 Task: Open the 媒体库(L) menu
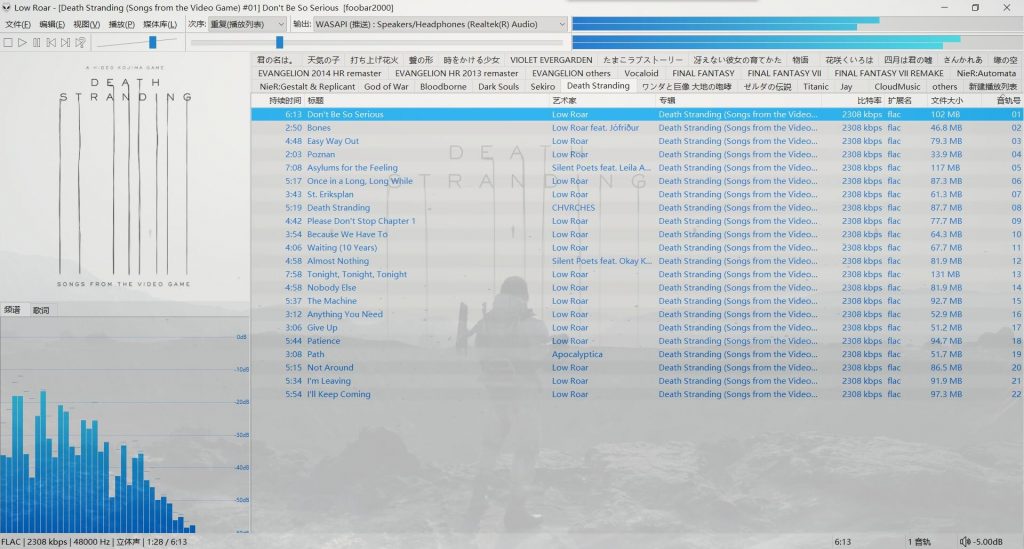[x=159, y=24]
